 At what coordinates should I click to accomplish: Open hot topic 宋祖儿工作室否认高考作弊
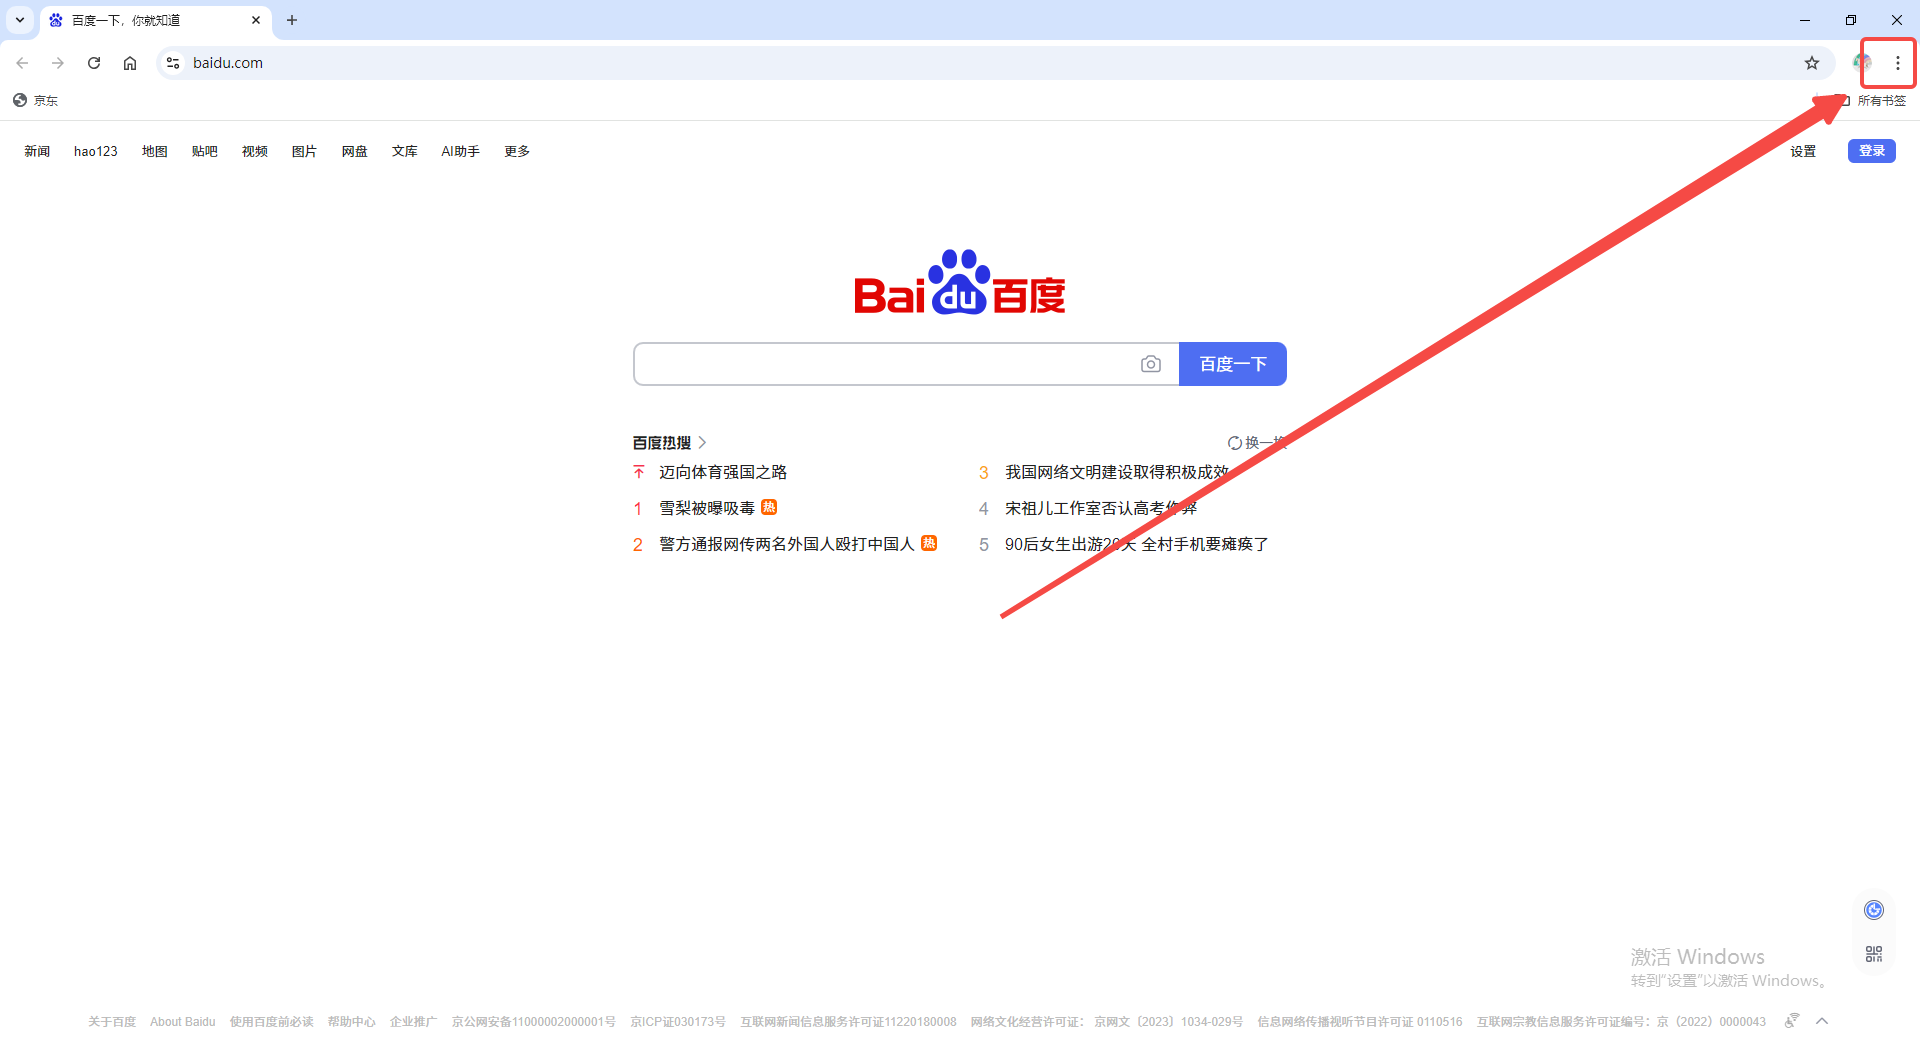point(1101,508)
